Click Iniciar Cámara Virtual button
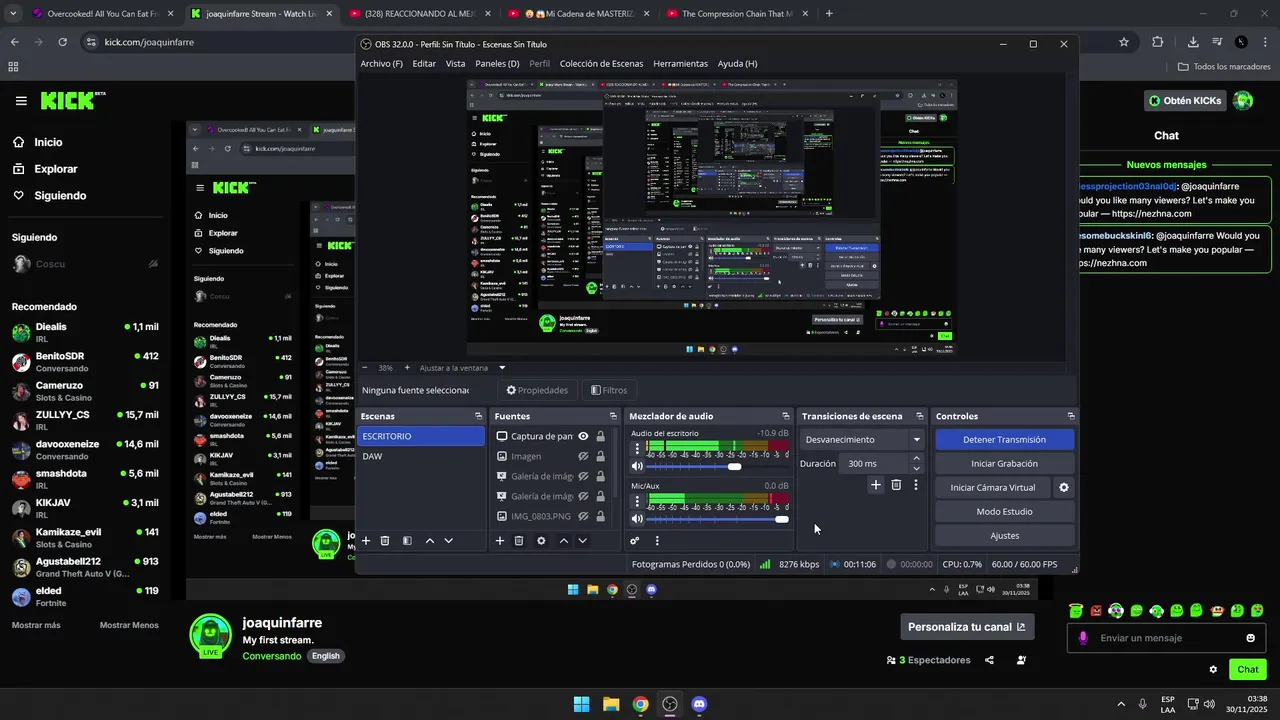 [x=993, y=487]
